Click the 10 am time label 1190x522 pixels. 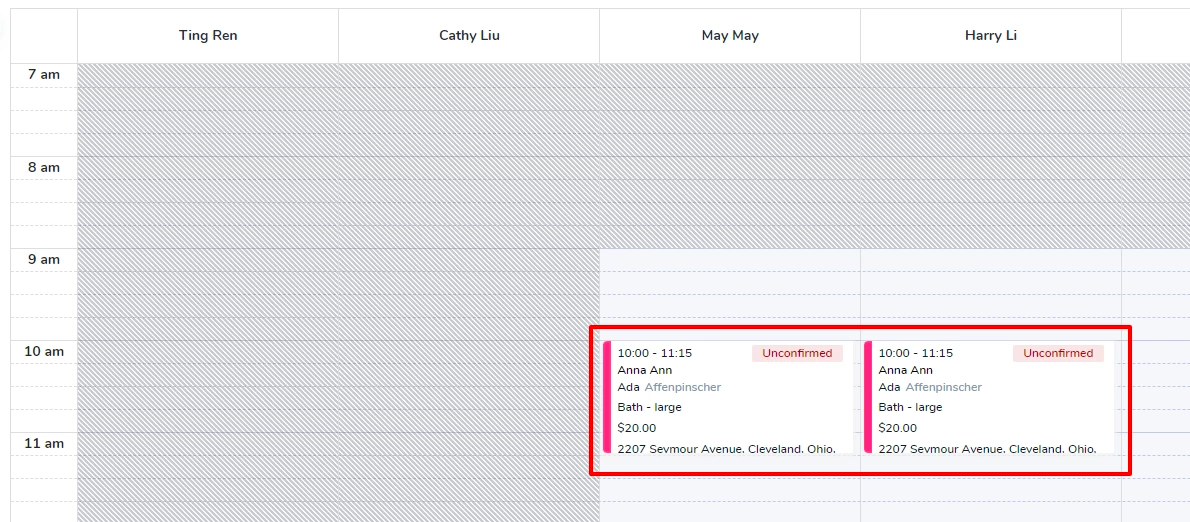[x=43, y=352]
